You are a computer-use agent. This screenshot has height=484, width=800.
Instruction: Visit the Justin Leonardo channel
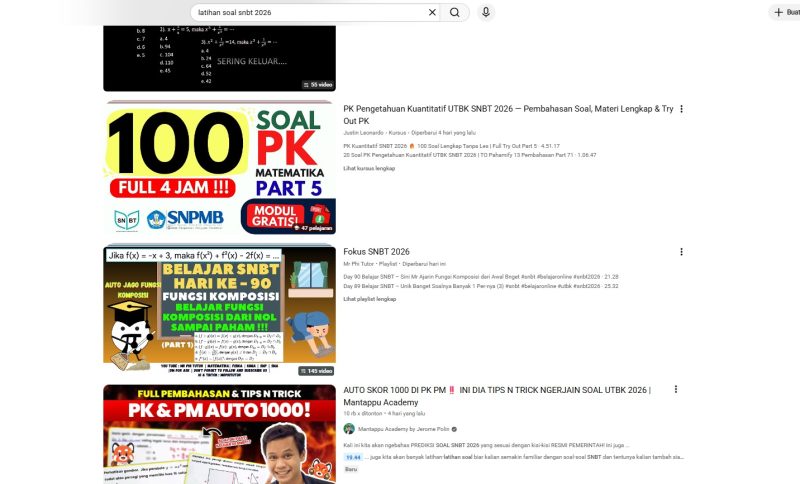[x=363, y=133]
